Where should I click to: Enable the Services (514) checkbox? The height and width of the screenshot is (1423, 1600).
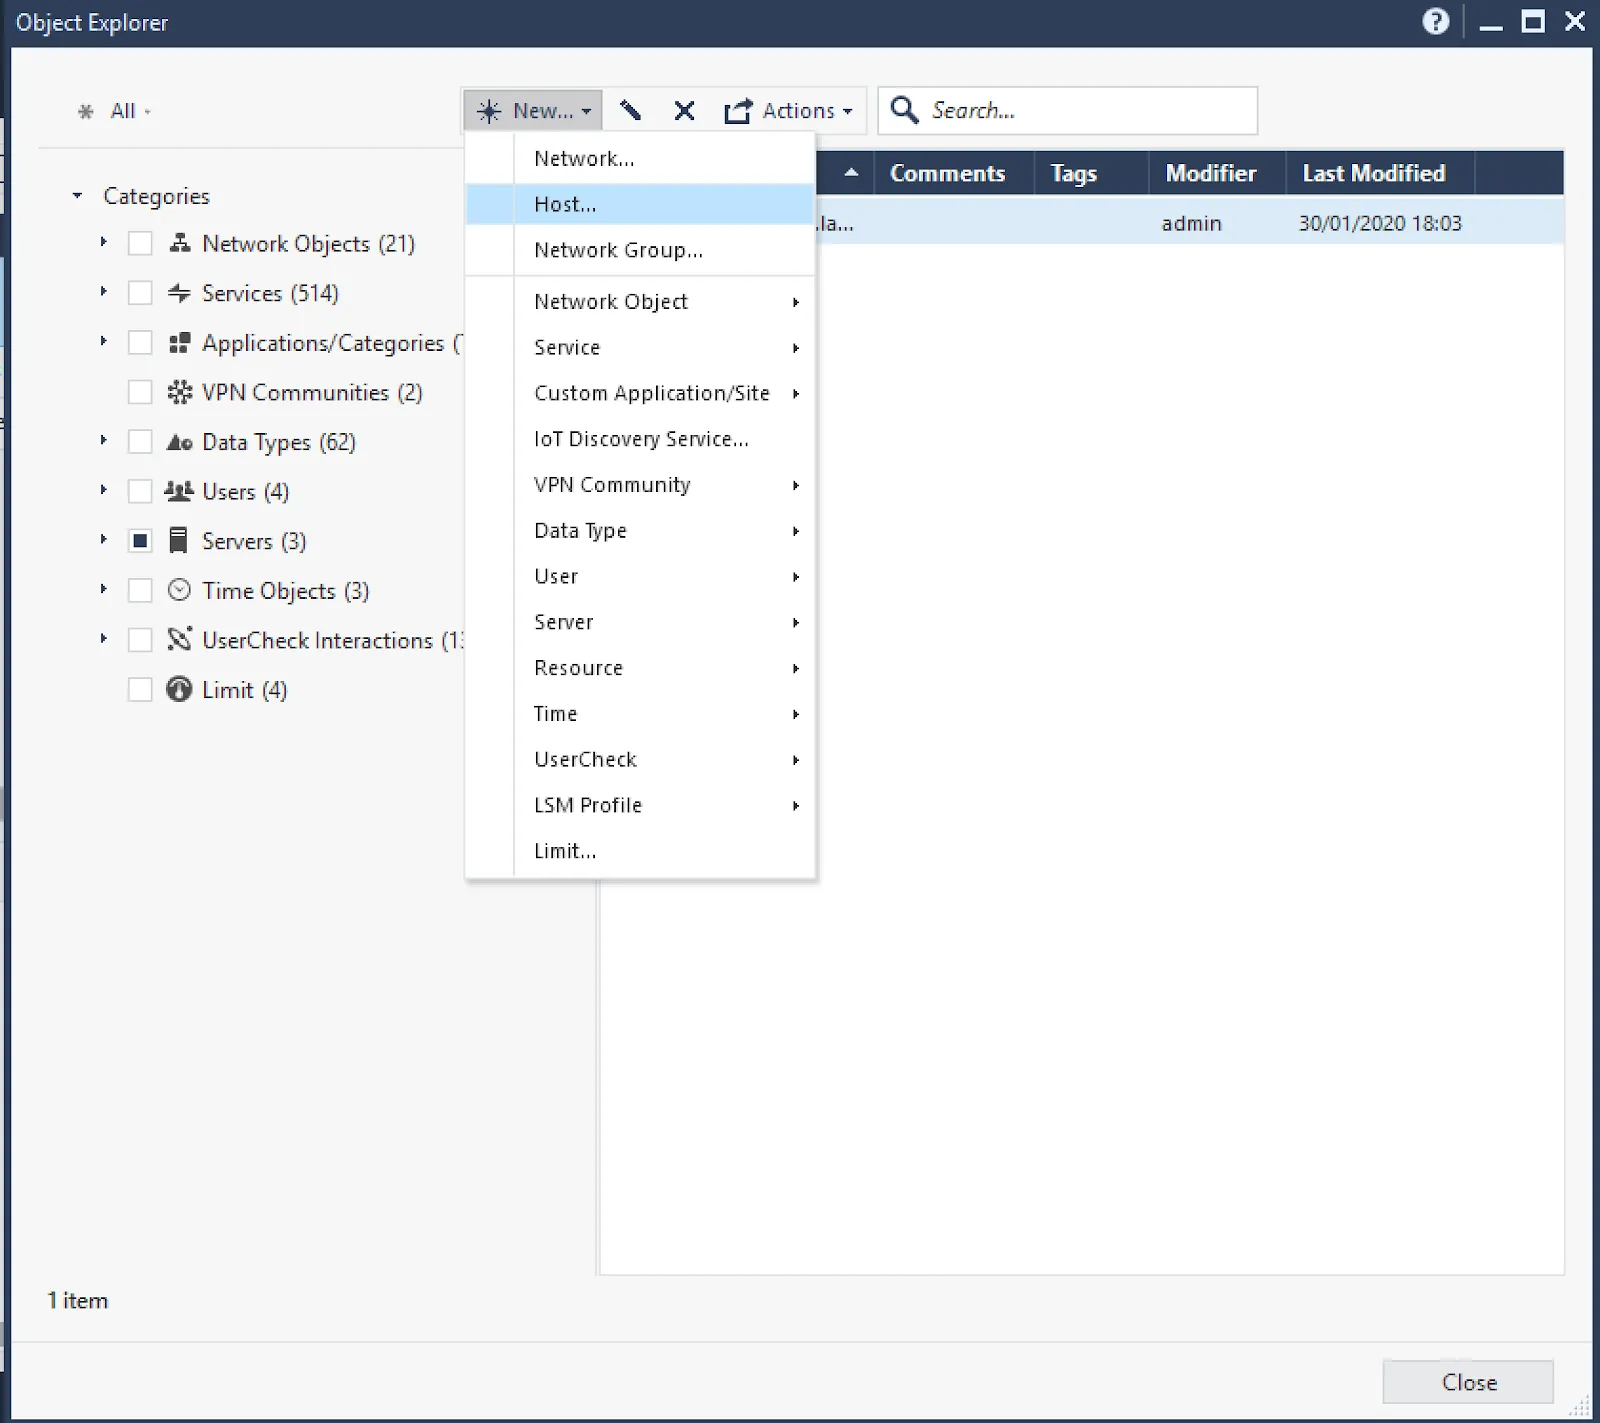[140, 292]
